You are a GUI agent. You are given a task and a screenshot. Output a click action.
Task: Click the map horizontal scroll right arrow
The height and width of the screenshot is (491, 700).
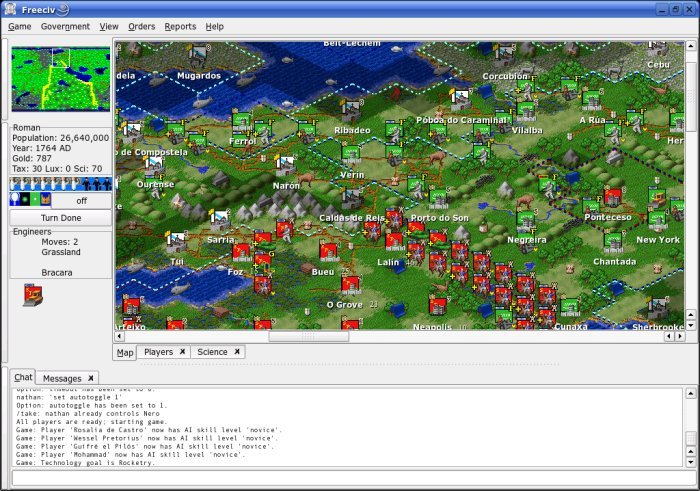click(x=680, y=336)
